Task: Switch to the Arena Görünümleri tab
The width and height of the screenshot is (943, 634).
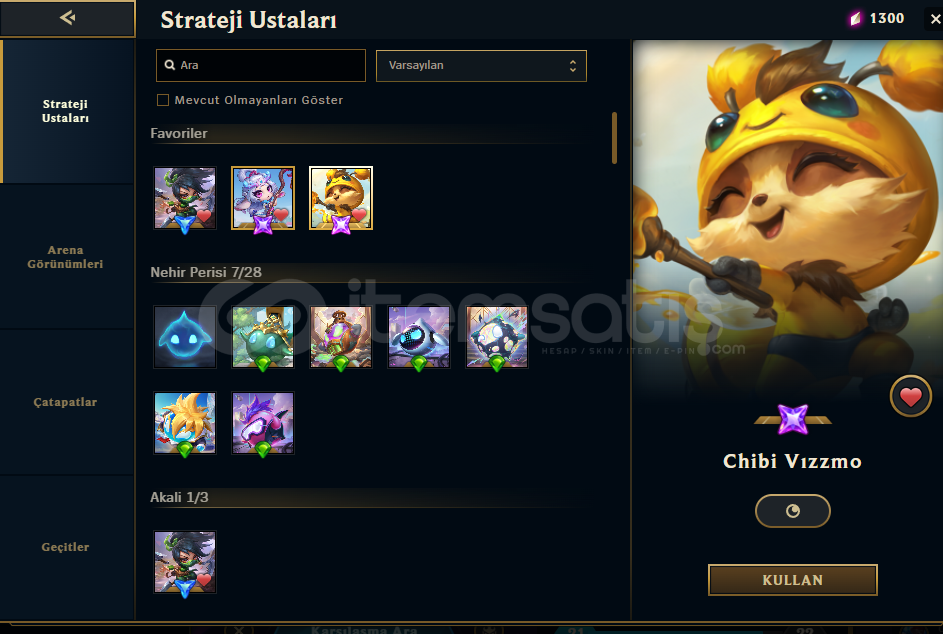Action: click(x=66, y=257)
